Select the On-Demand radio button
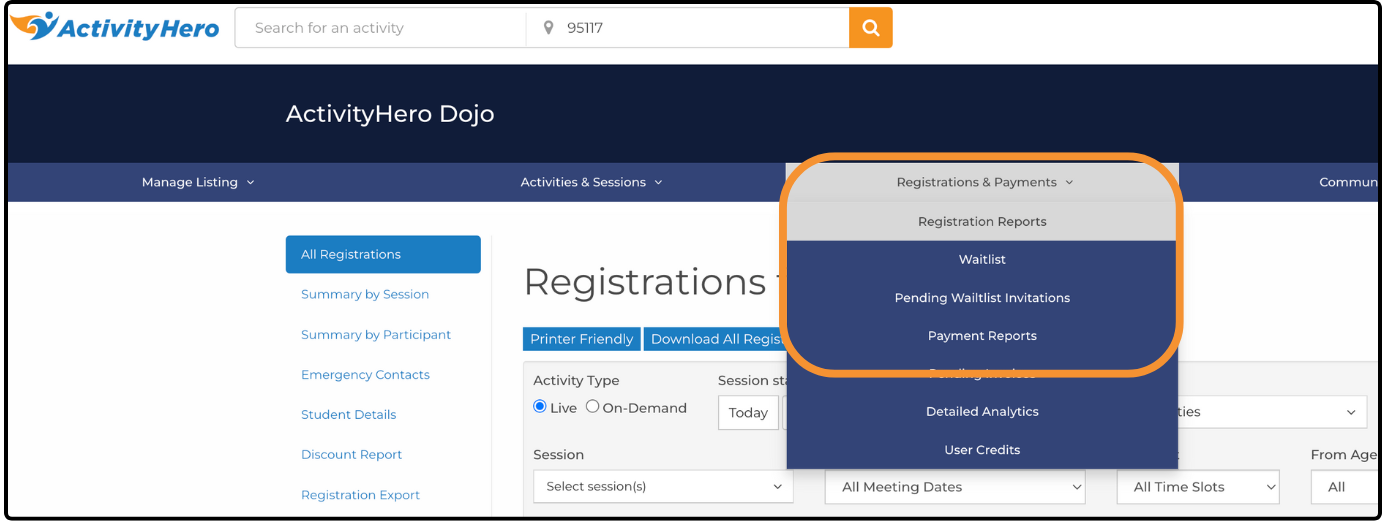Image resolution: width=1384 pixels, height=523 pixels. click(592, 407)
